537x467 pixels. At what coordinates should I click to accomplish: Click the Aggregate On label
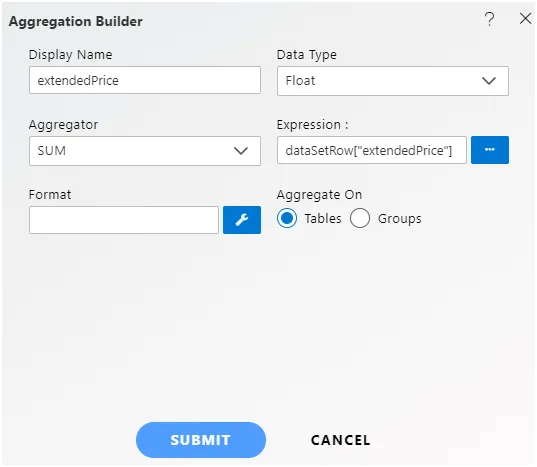pyautogui.click(x=319, y=195)
